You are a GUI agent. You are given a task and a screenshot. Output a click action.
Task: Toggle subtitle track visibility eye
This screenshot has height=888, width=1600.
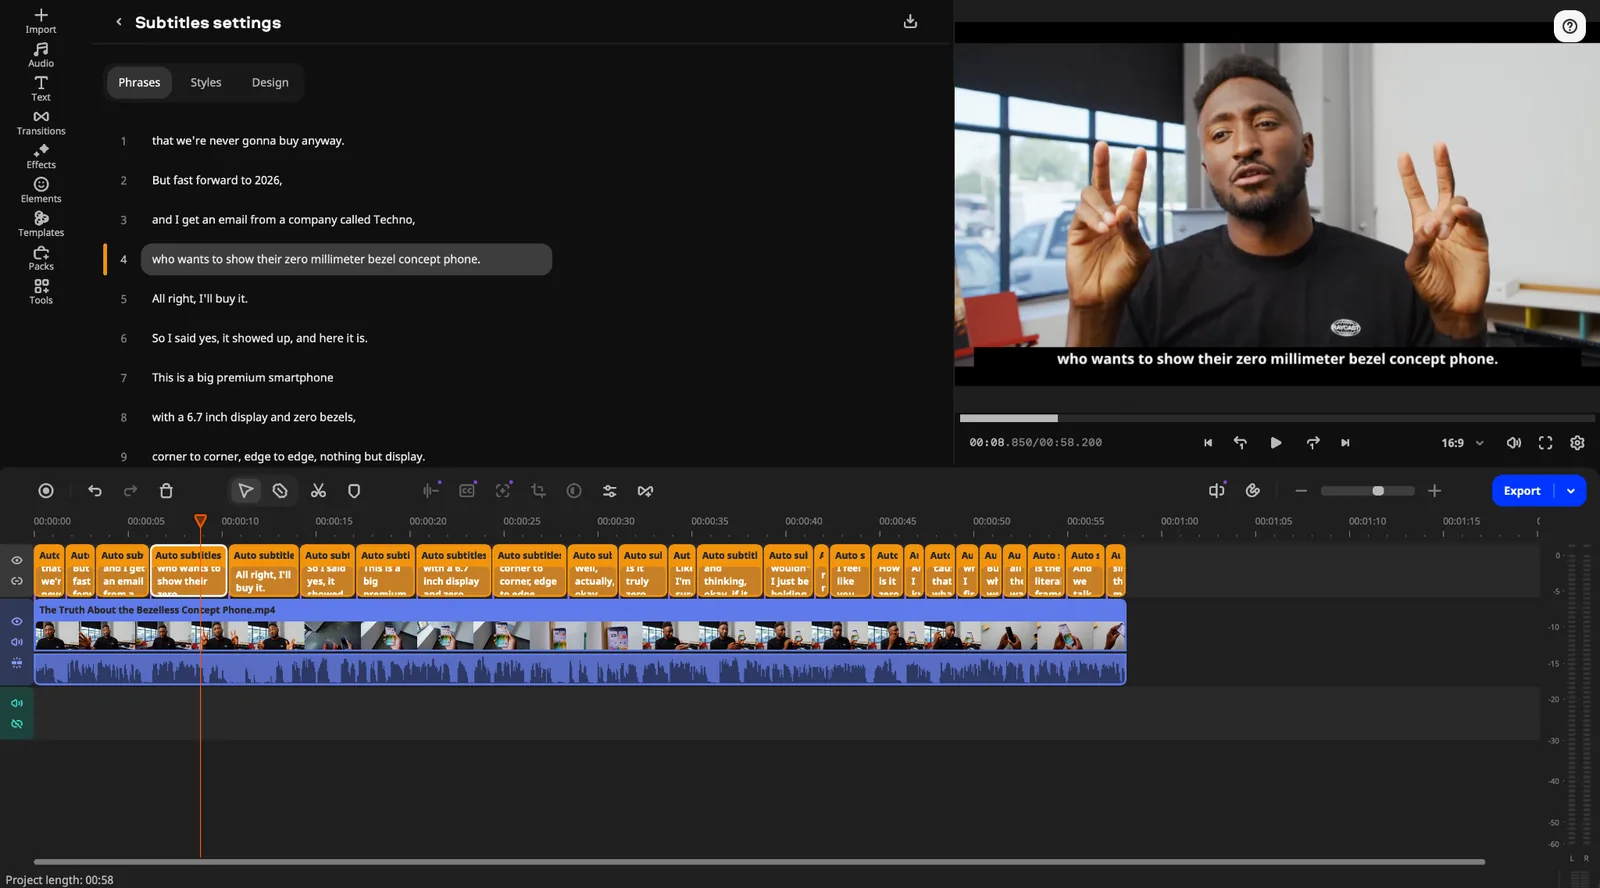click(x=17, y=560)
